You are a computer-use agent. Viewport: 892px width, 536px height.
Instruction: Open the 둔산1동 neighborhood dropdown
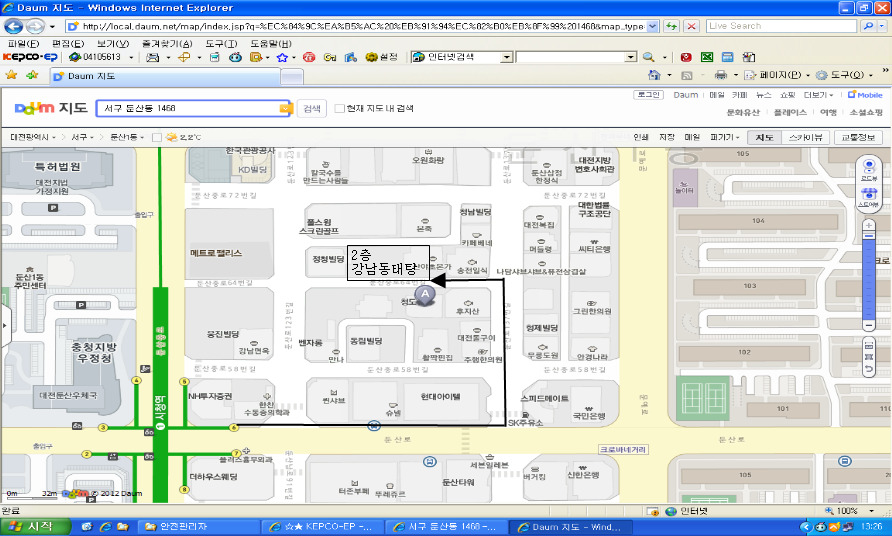(127, 137)
